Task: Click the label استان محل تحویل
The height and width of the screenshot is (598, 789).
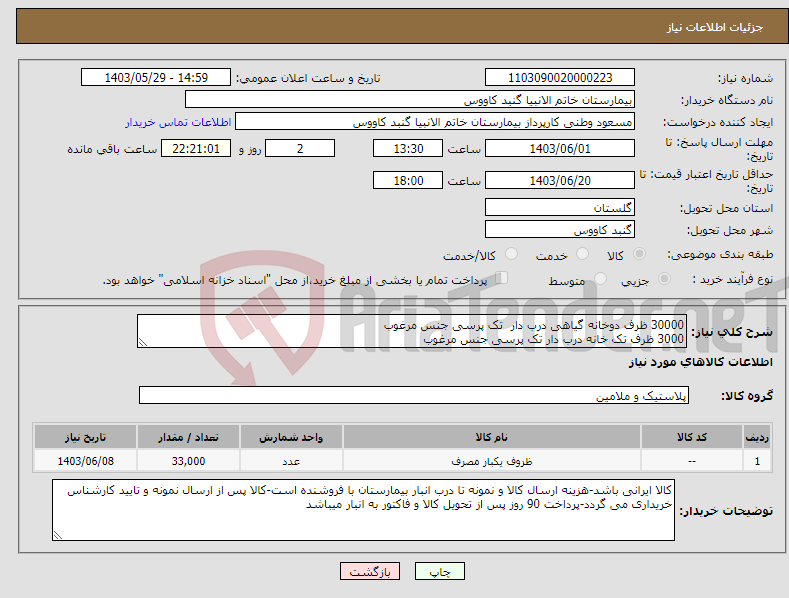Action: point(727,208)
